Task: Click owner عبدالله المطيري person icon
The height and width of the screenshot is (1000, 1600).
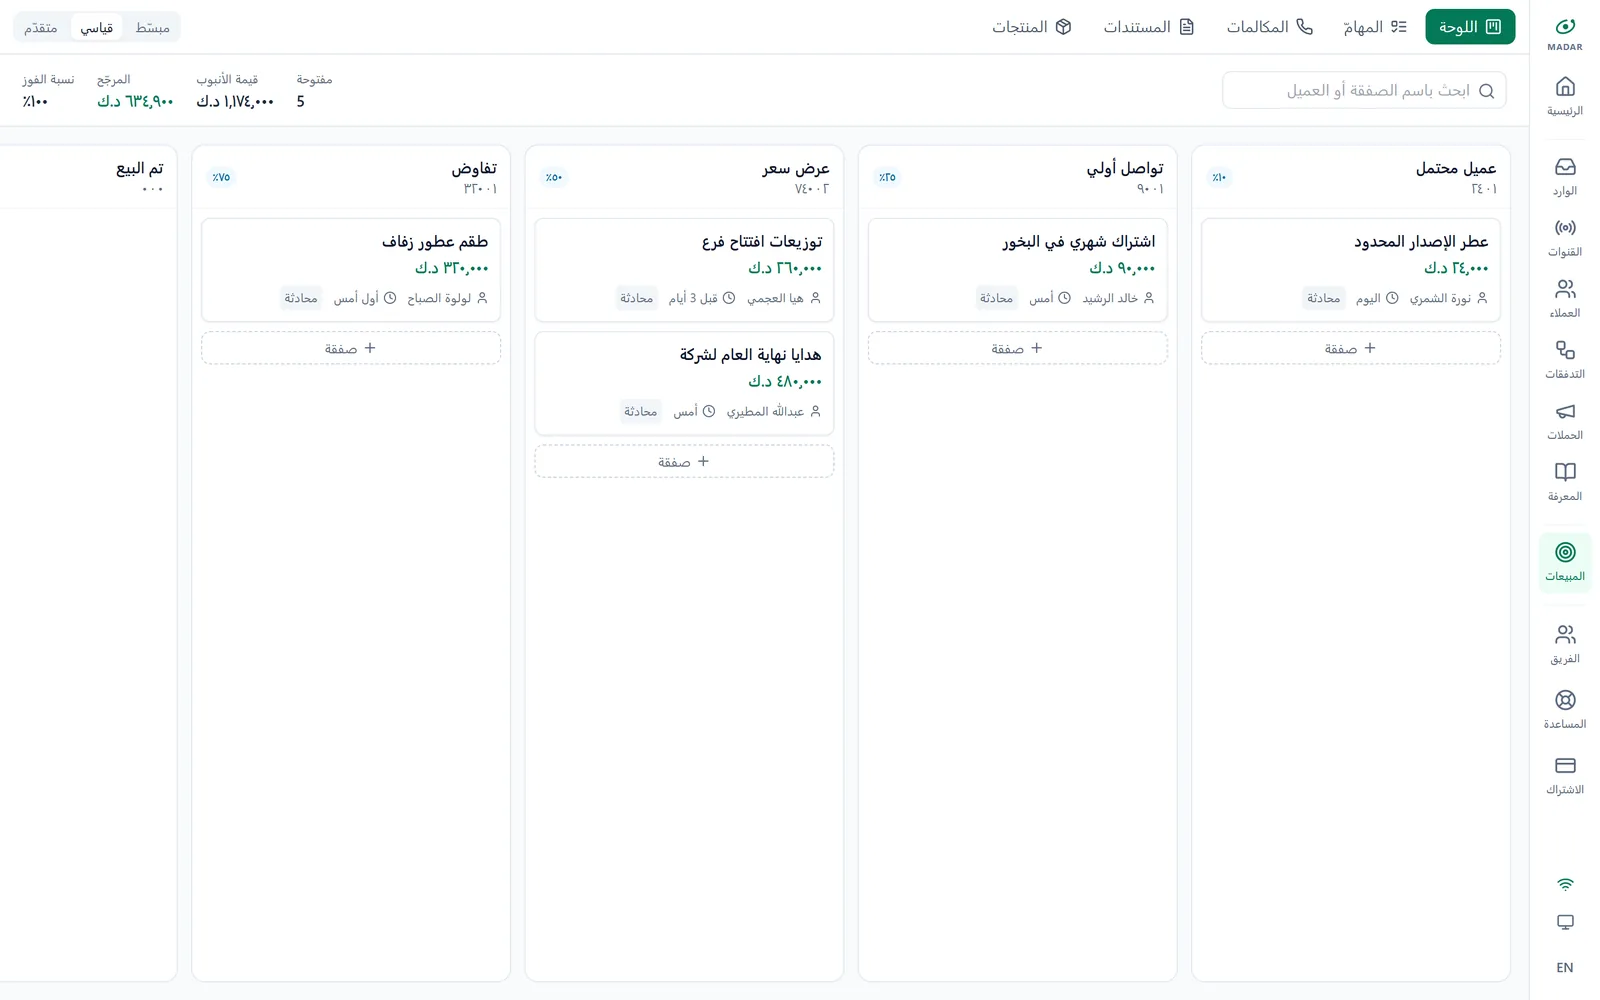Action: click(x=815, y=411)
